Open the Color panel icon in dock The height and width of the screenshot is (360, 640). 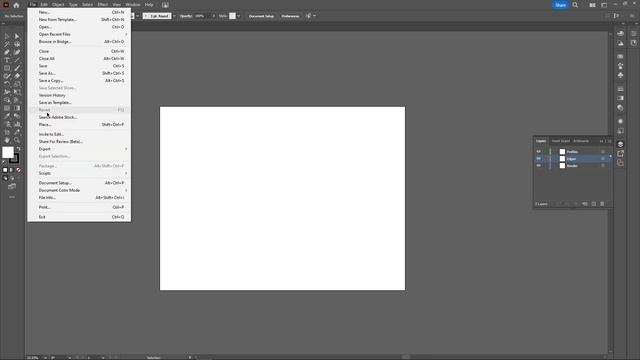[x=620, y=33]
